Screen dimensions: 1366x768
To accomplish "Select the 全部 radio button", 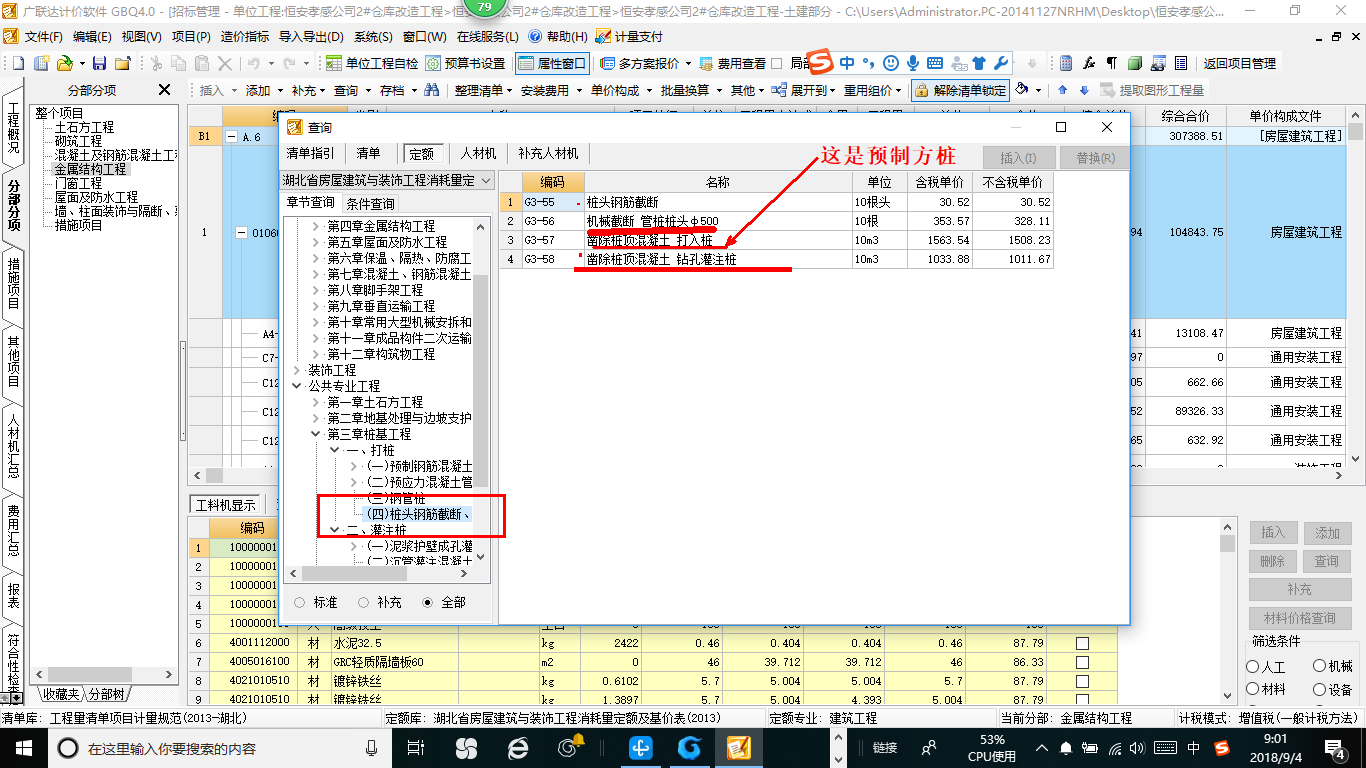I will [x=428, y=603].
